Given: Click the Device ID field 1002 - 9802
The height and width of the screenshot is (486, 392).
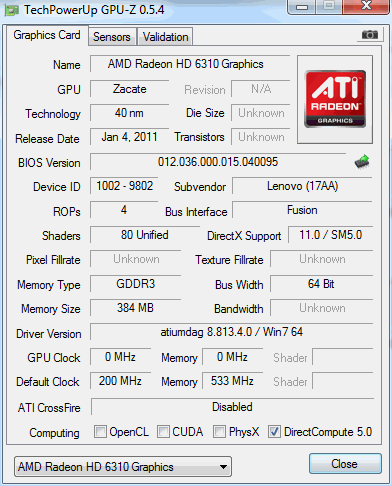Looking at the screenshot, I should tap(124, 186).
